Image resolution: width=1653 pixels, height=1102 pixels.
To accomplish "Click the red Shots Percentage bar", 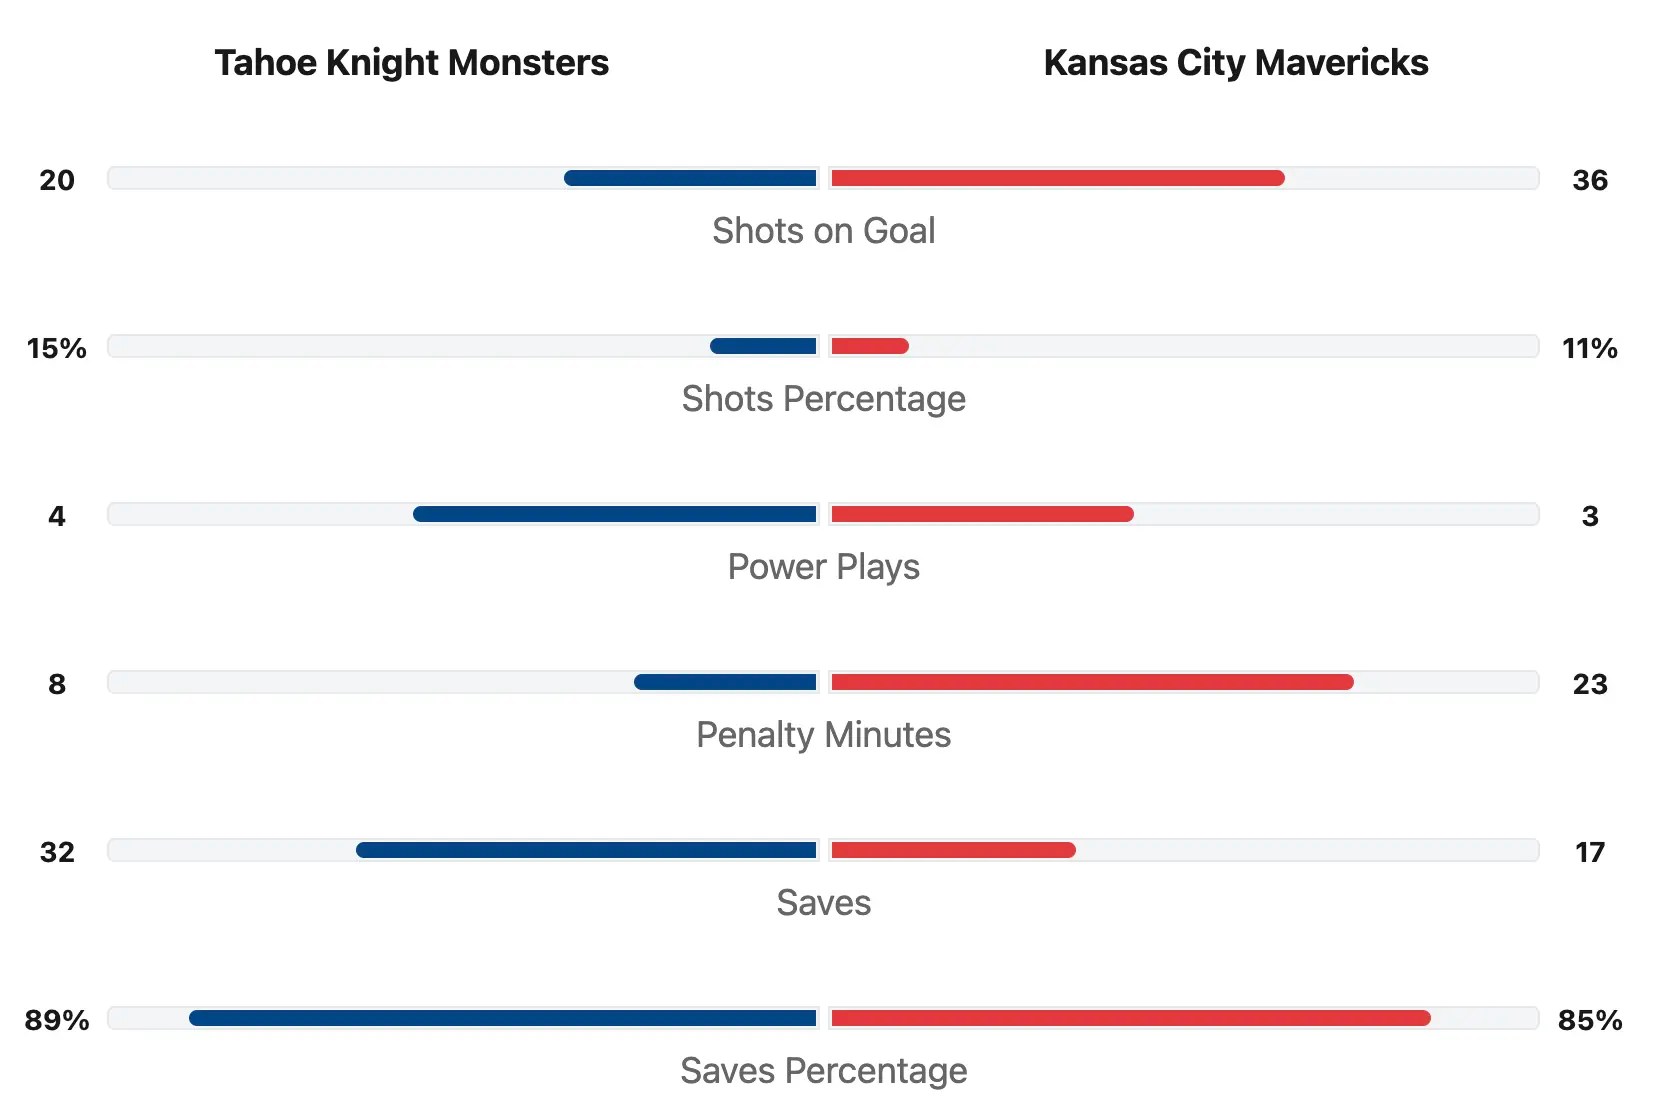I will tap(869, 347).
